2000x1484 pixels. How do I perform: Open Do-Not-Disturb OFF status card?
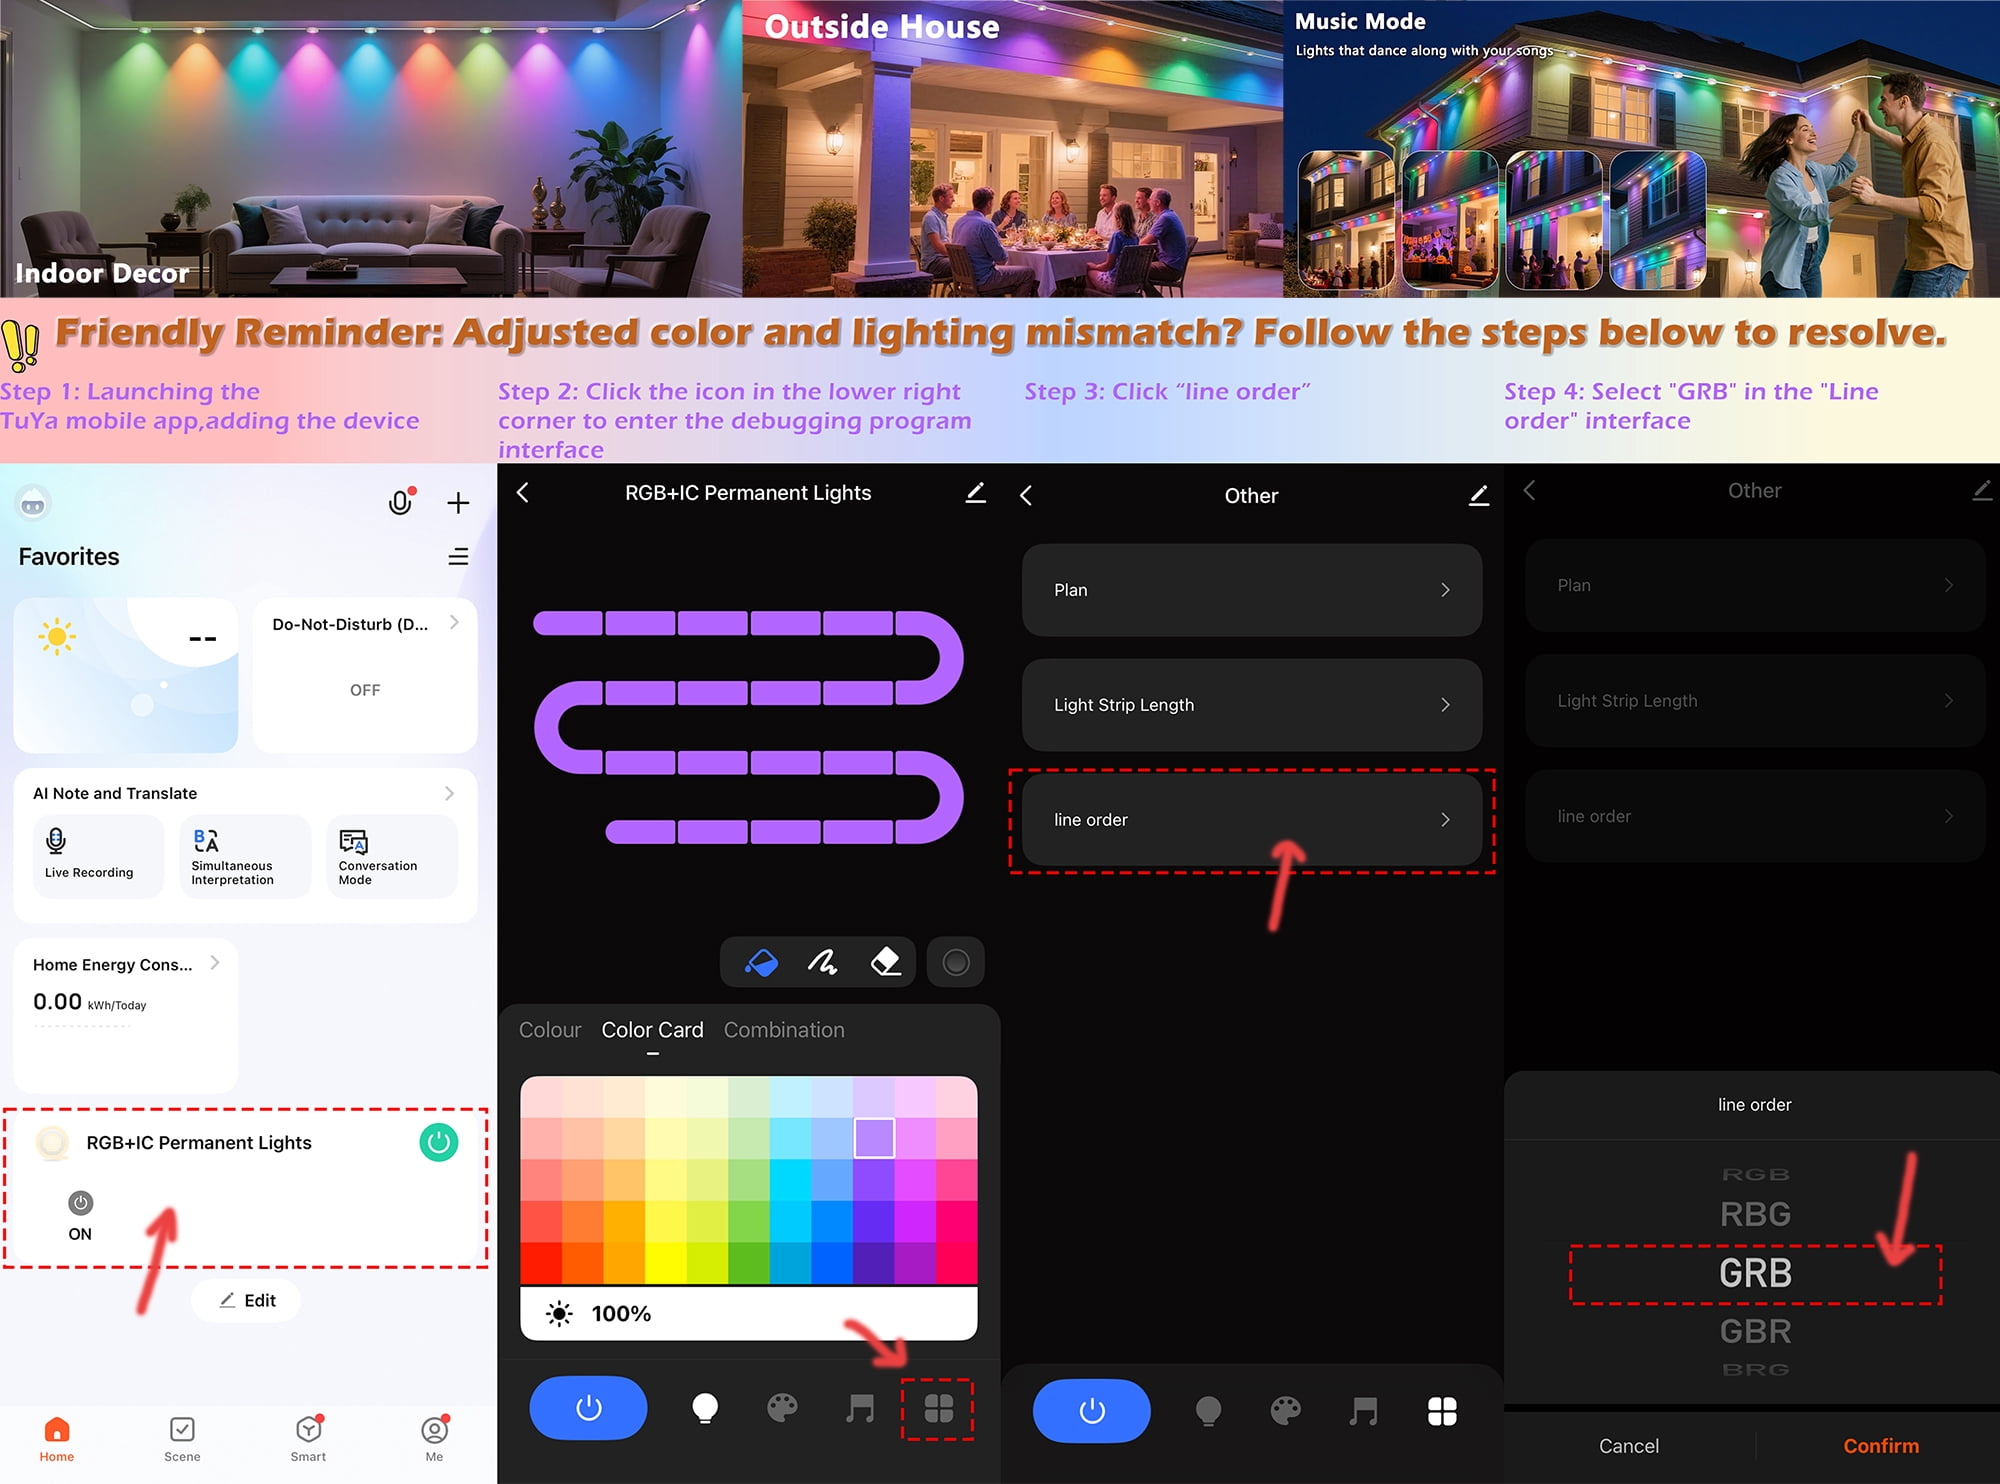click(x=365, y=675)
